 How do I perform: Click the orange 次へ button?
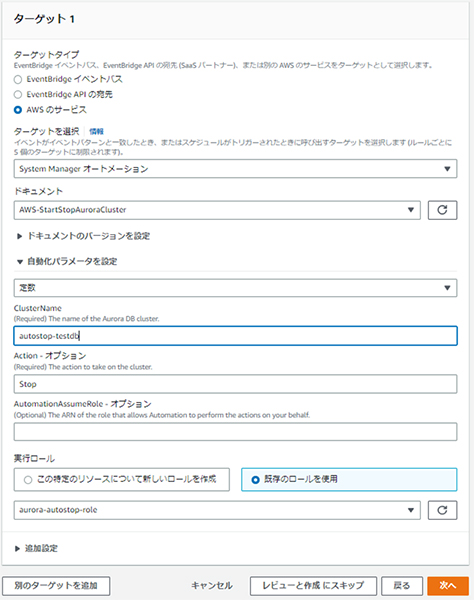tap(448, 586)
